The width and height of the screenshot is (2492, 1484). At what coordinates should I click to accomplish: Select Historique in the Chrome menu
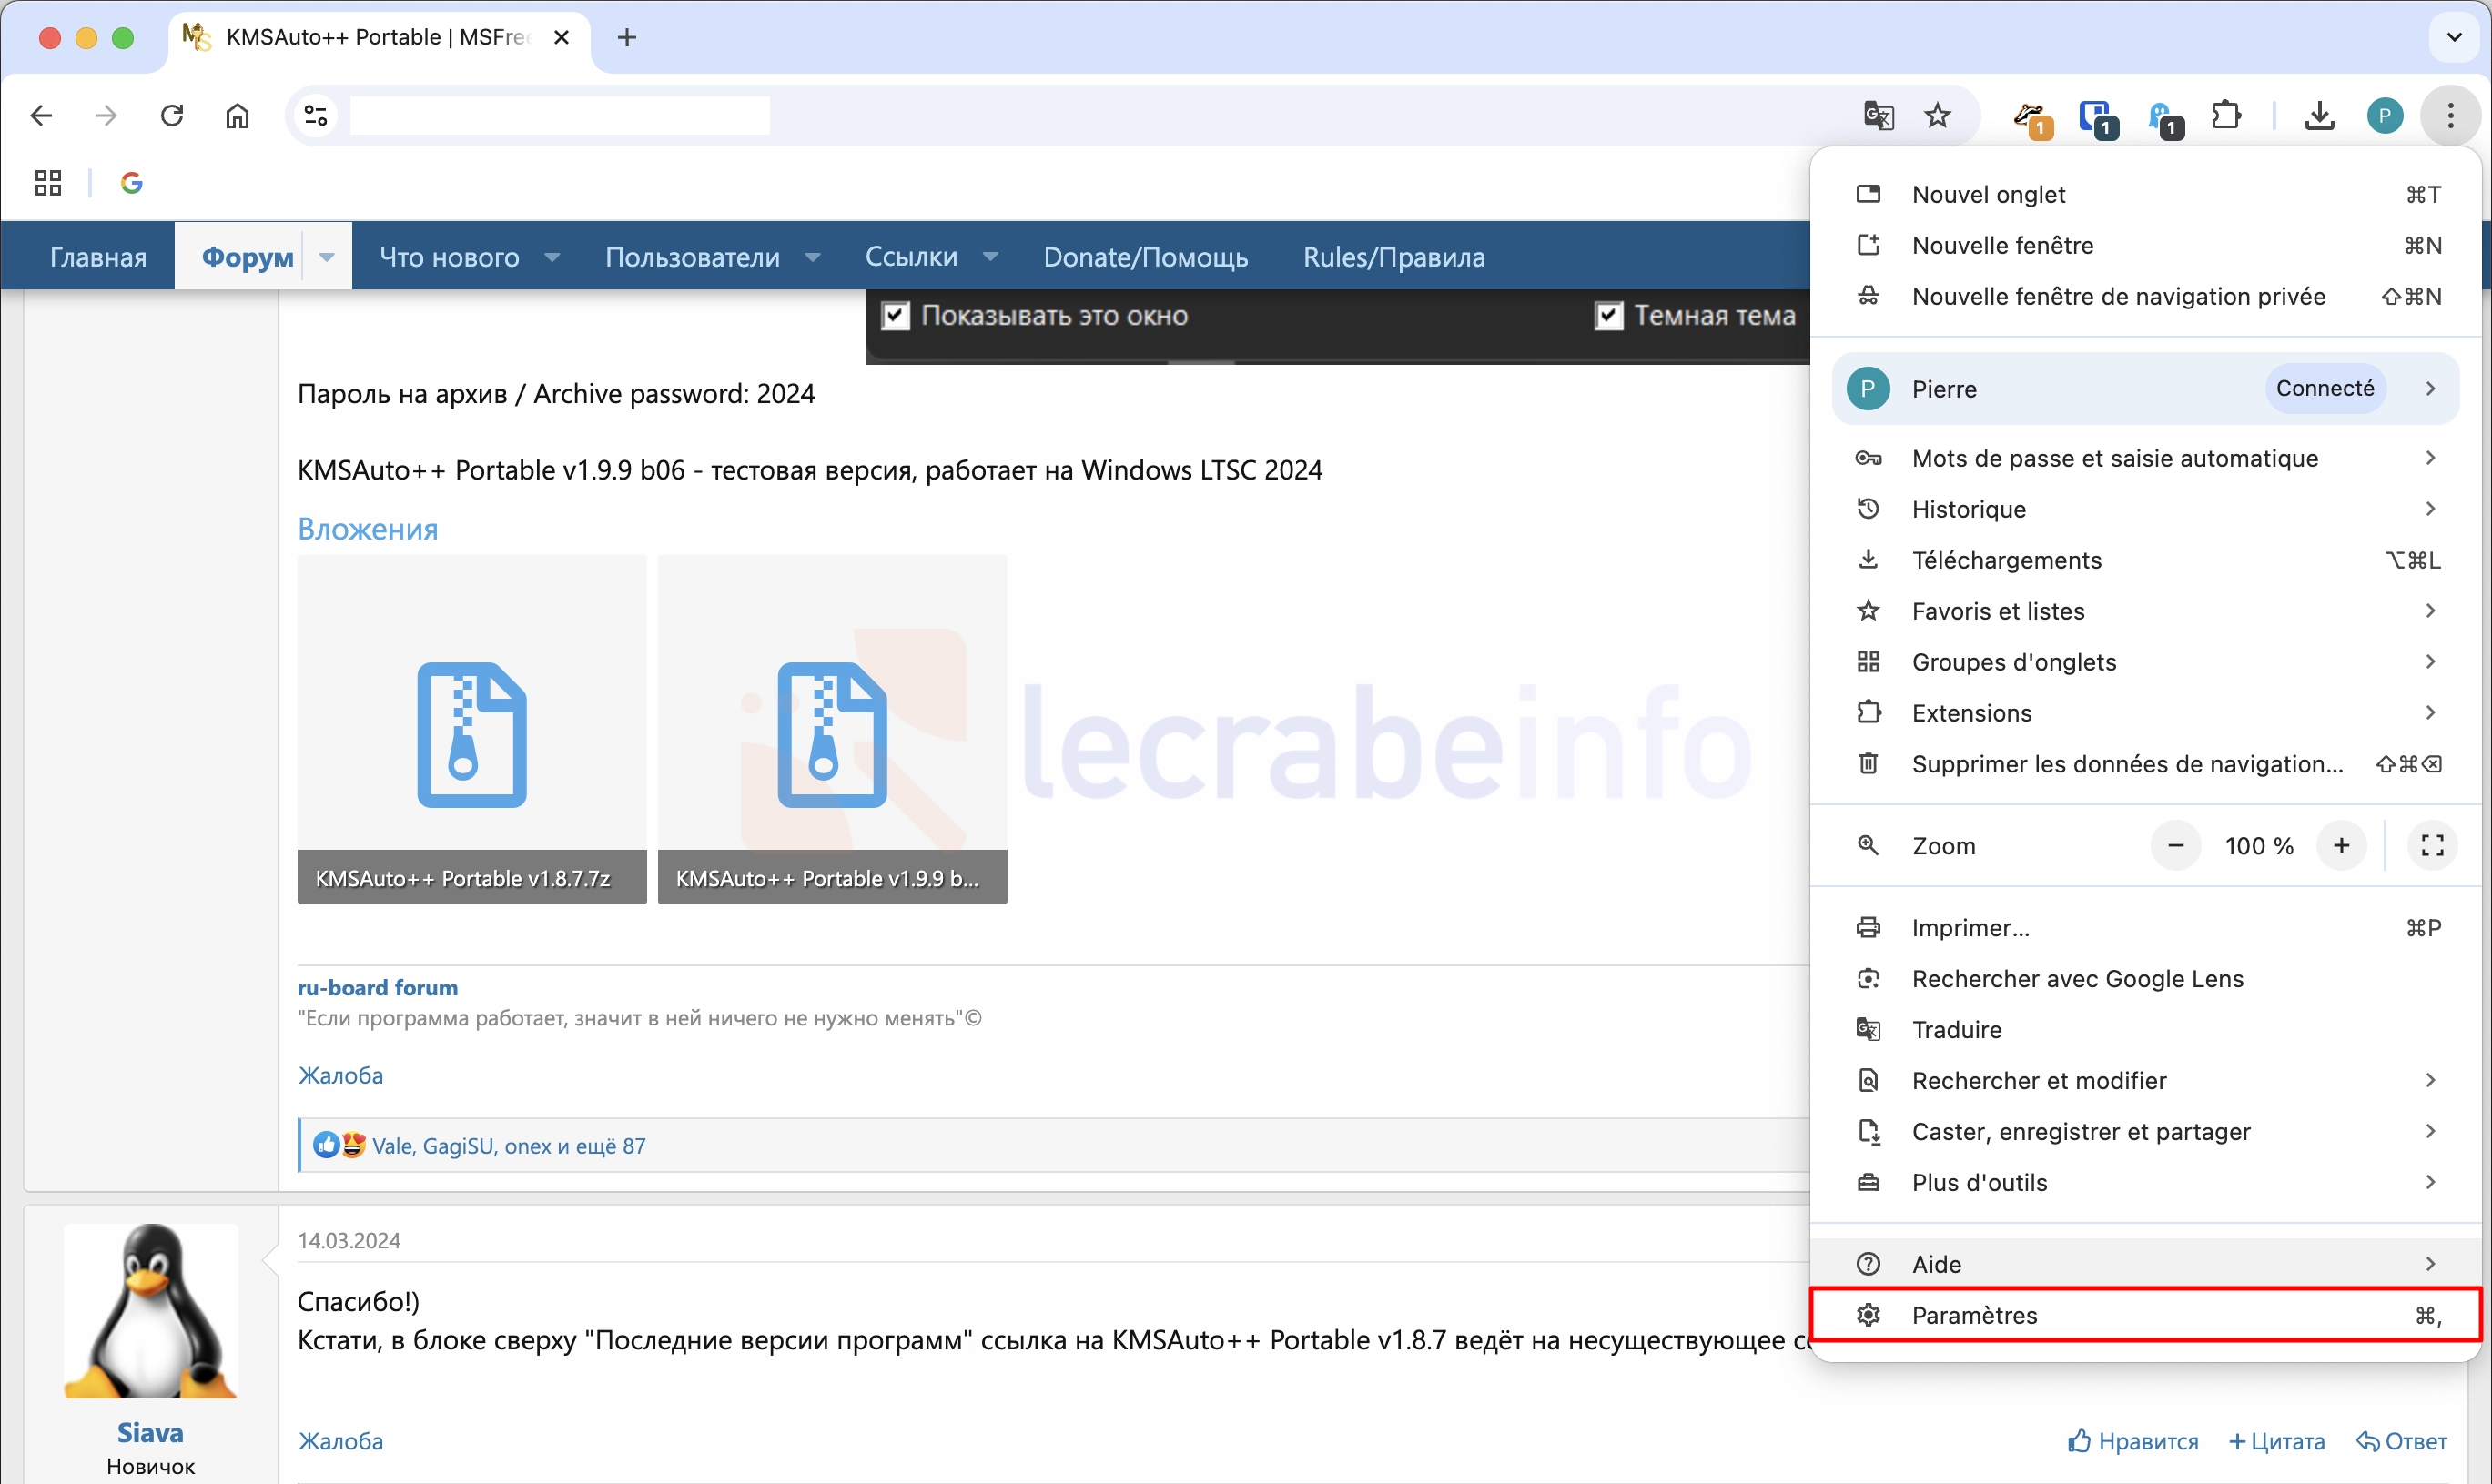click(1968, 509)
